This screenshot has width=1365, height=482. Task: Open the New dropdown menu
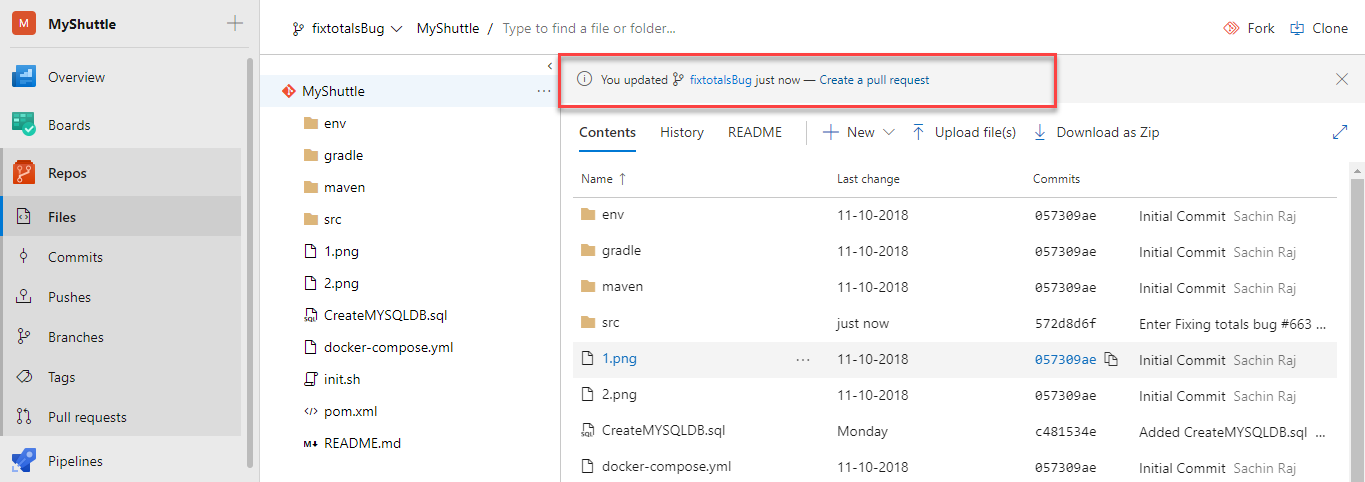pos(858,132)
